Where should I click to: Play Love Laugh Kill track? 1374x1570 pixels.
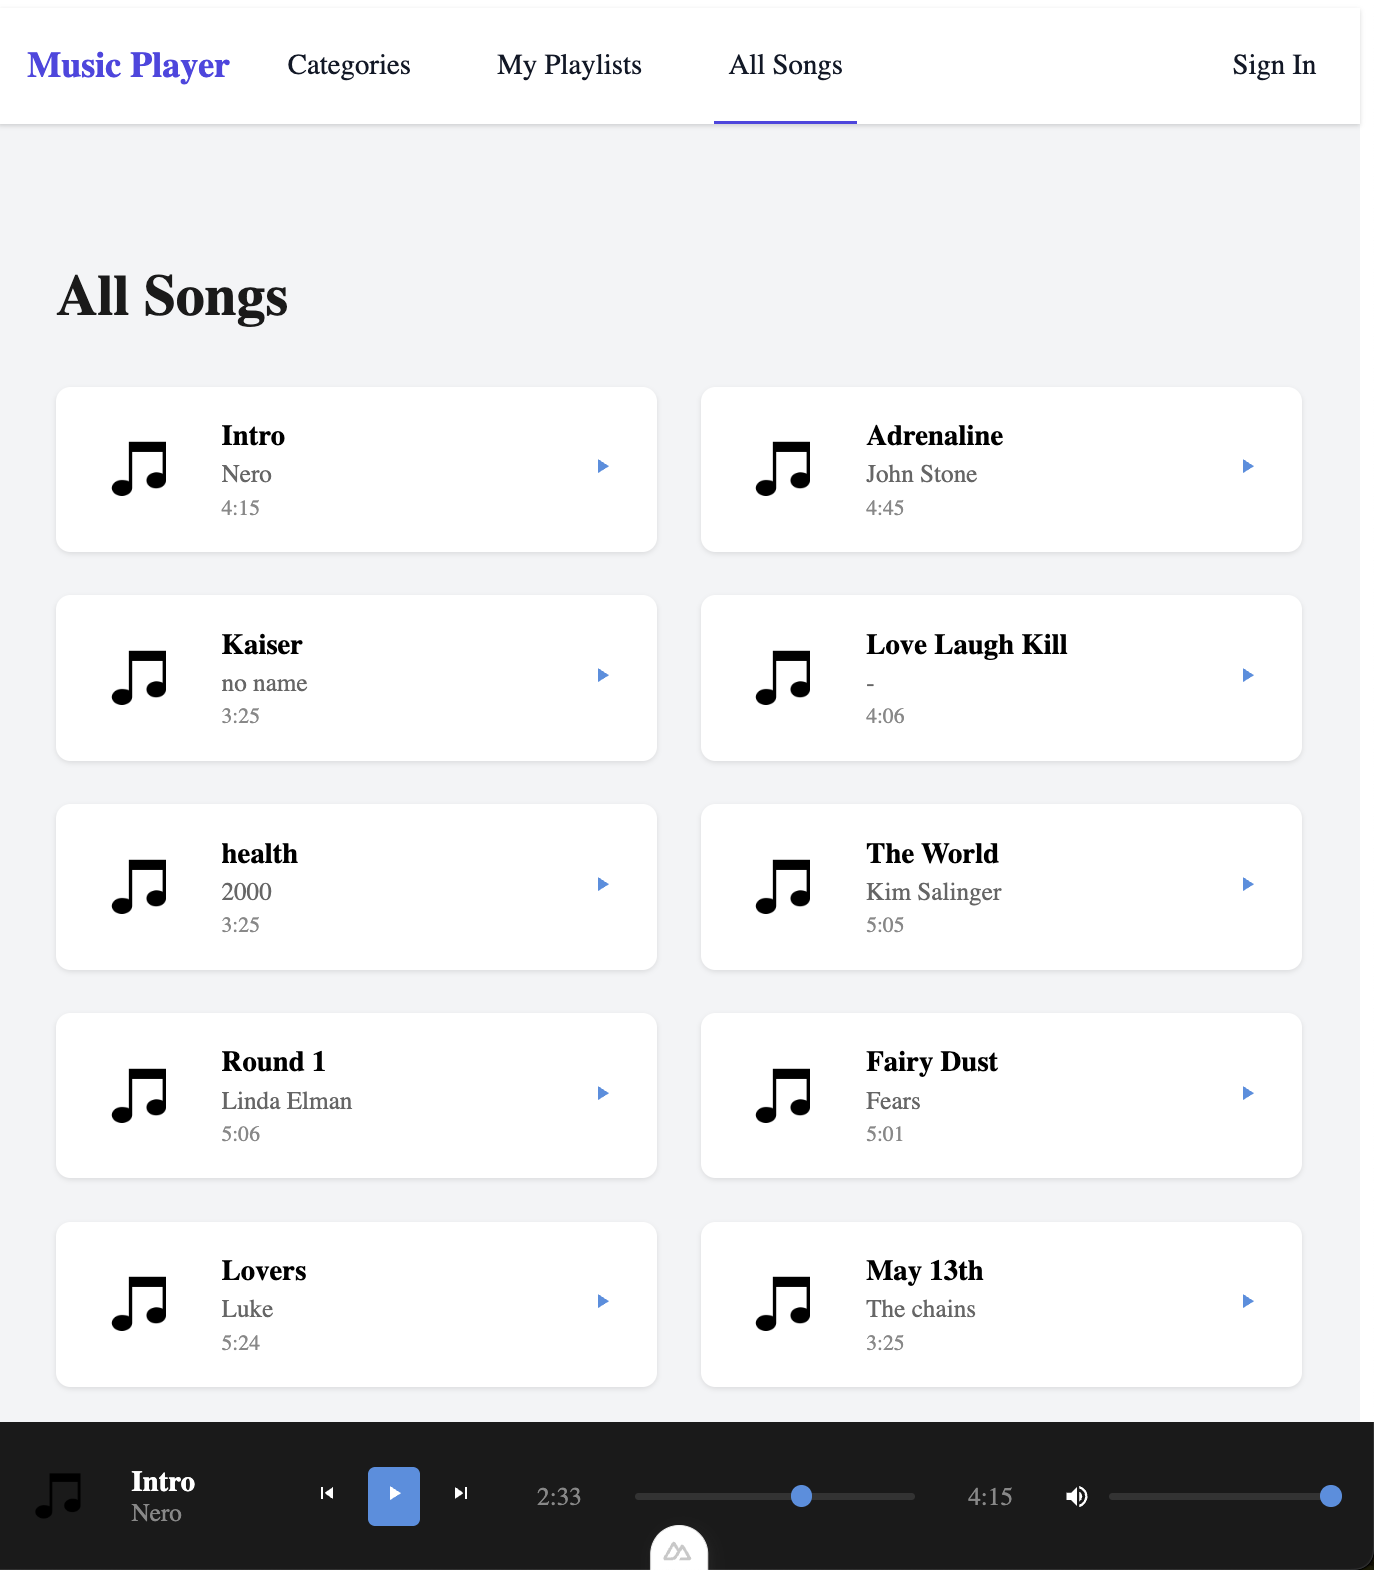(x=1248, y=675)
